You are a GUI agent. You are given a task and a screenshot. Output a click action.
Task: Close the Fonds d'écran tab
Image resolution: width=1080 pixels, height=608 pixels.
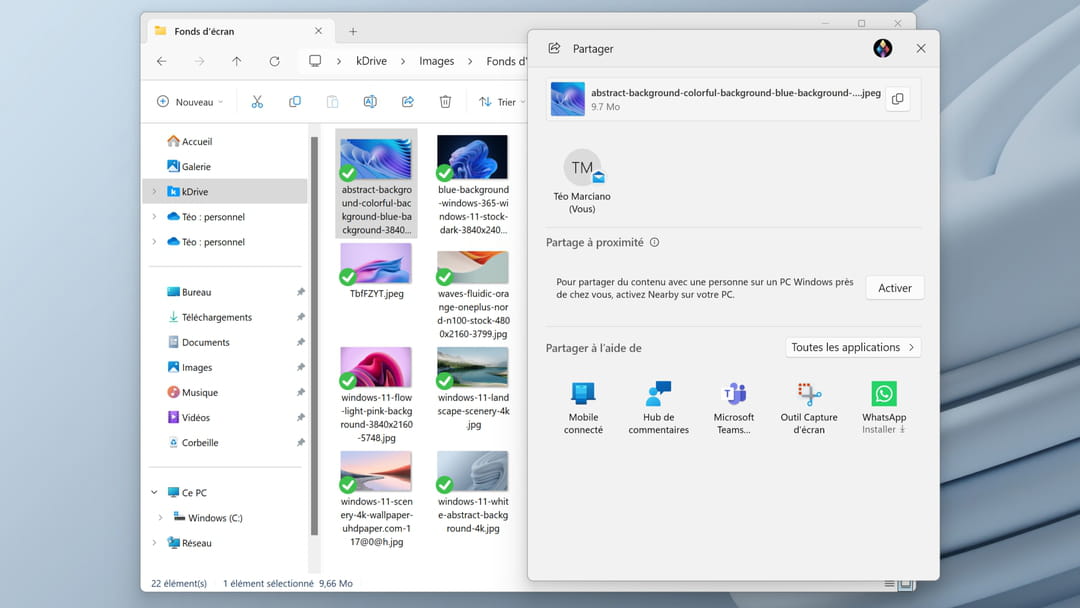(x=318, y=31)
